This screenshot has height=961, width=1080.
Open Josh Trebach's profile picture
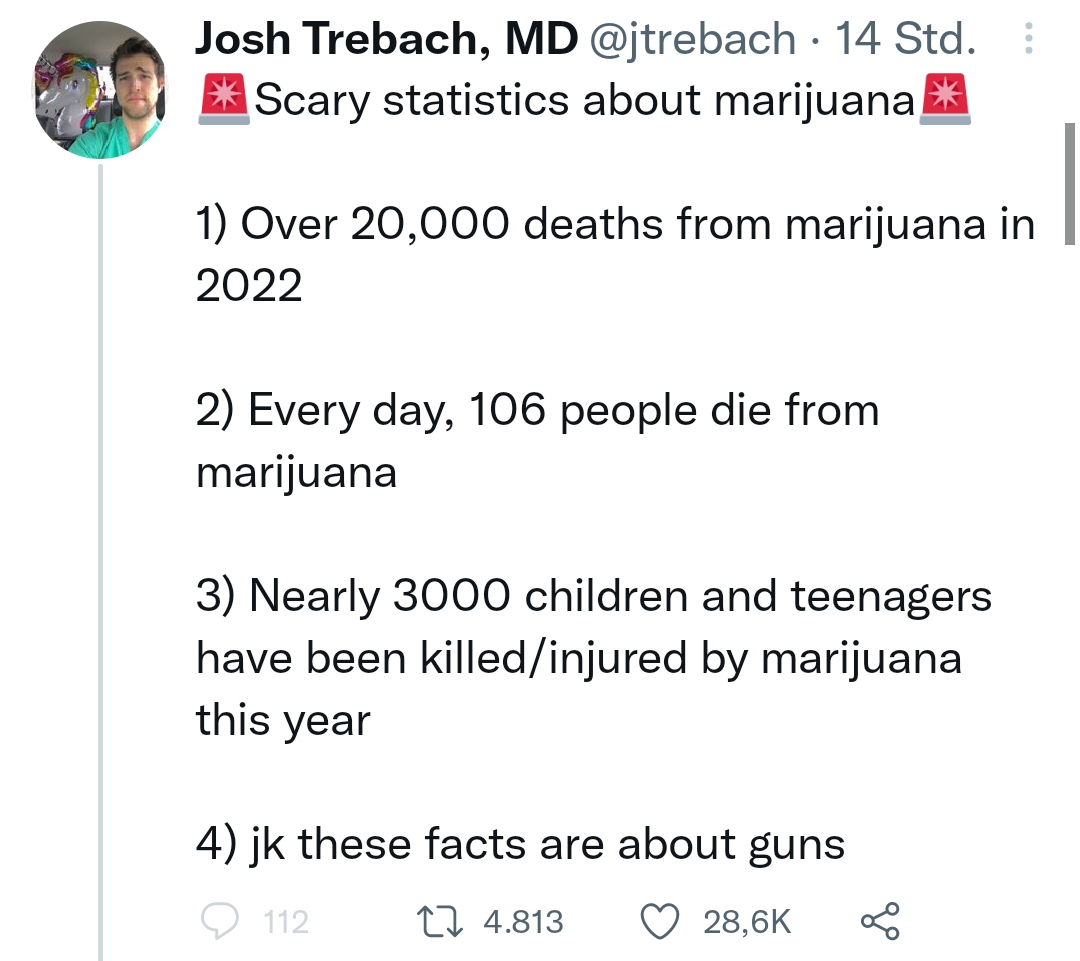tap(101, 90)
